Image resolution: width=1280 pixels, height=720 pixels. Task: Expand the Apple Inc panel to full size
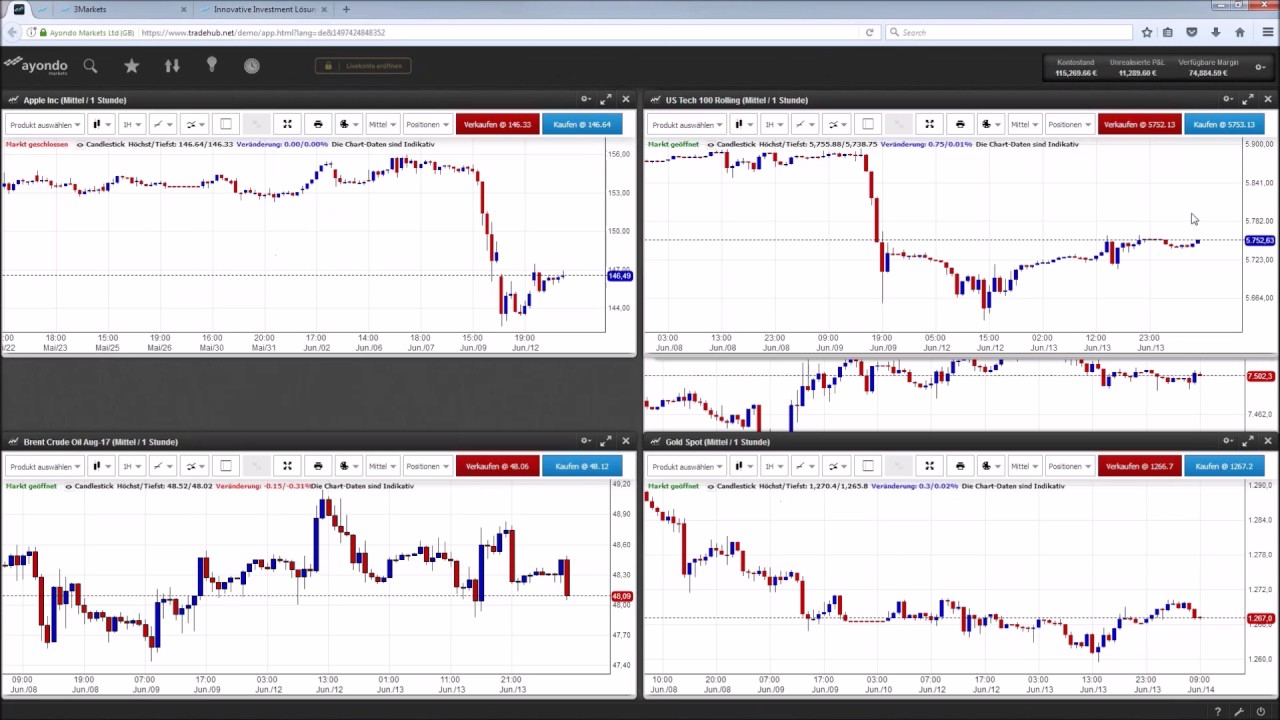[606, 99]
